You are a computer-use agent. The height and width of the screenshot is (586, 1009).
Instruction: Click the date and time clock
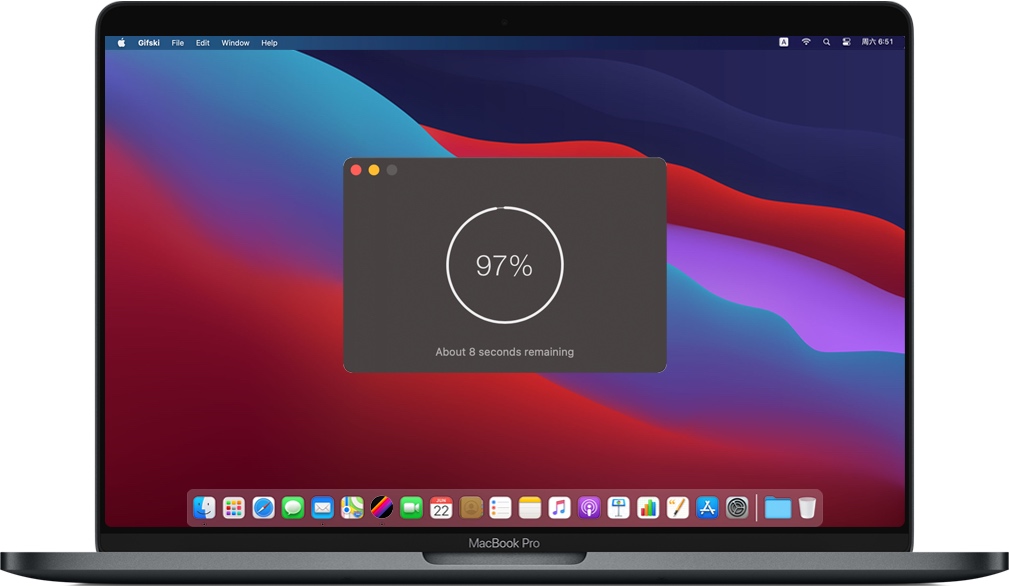(879, 43)
